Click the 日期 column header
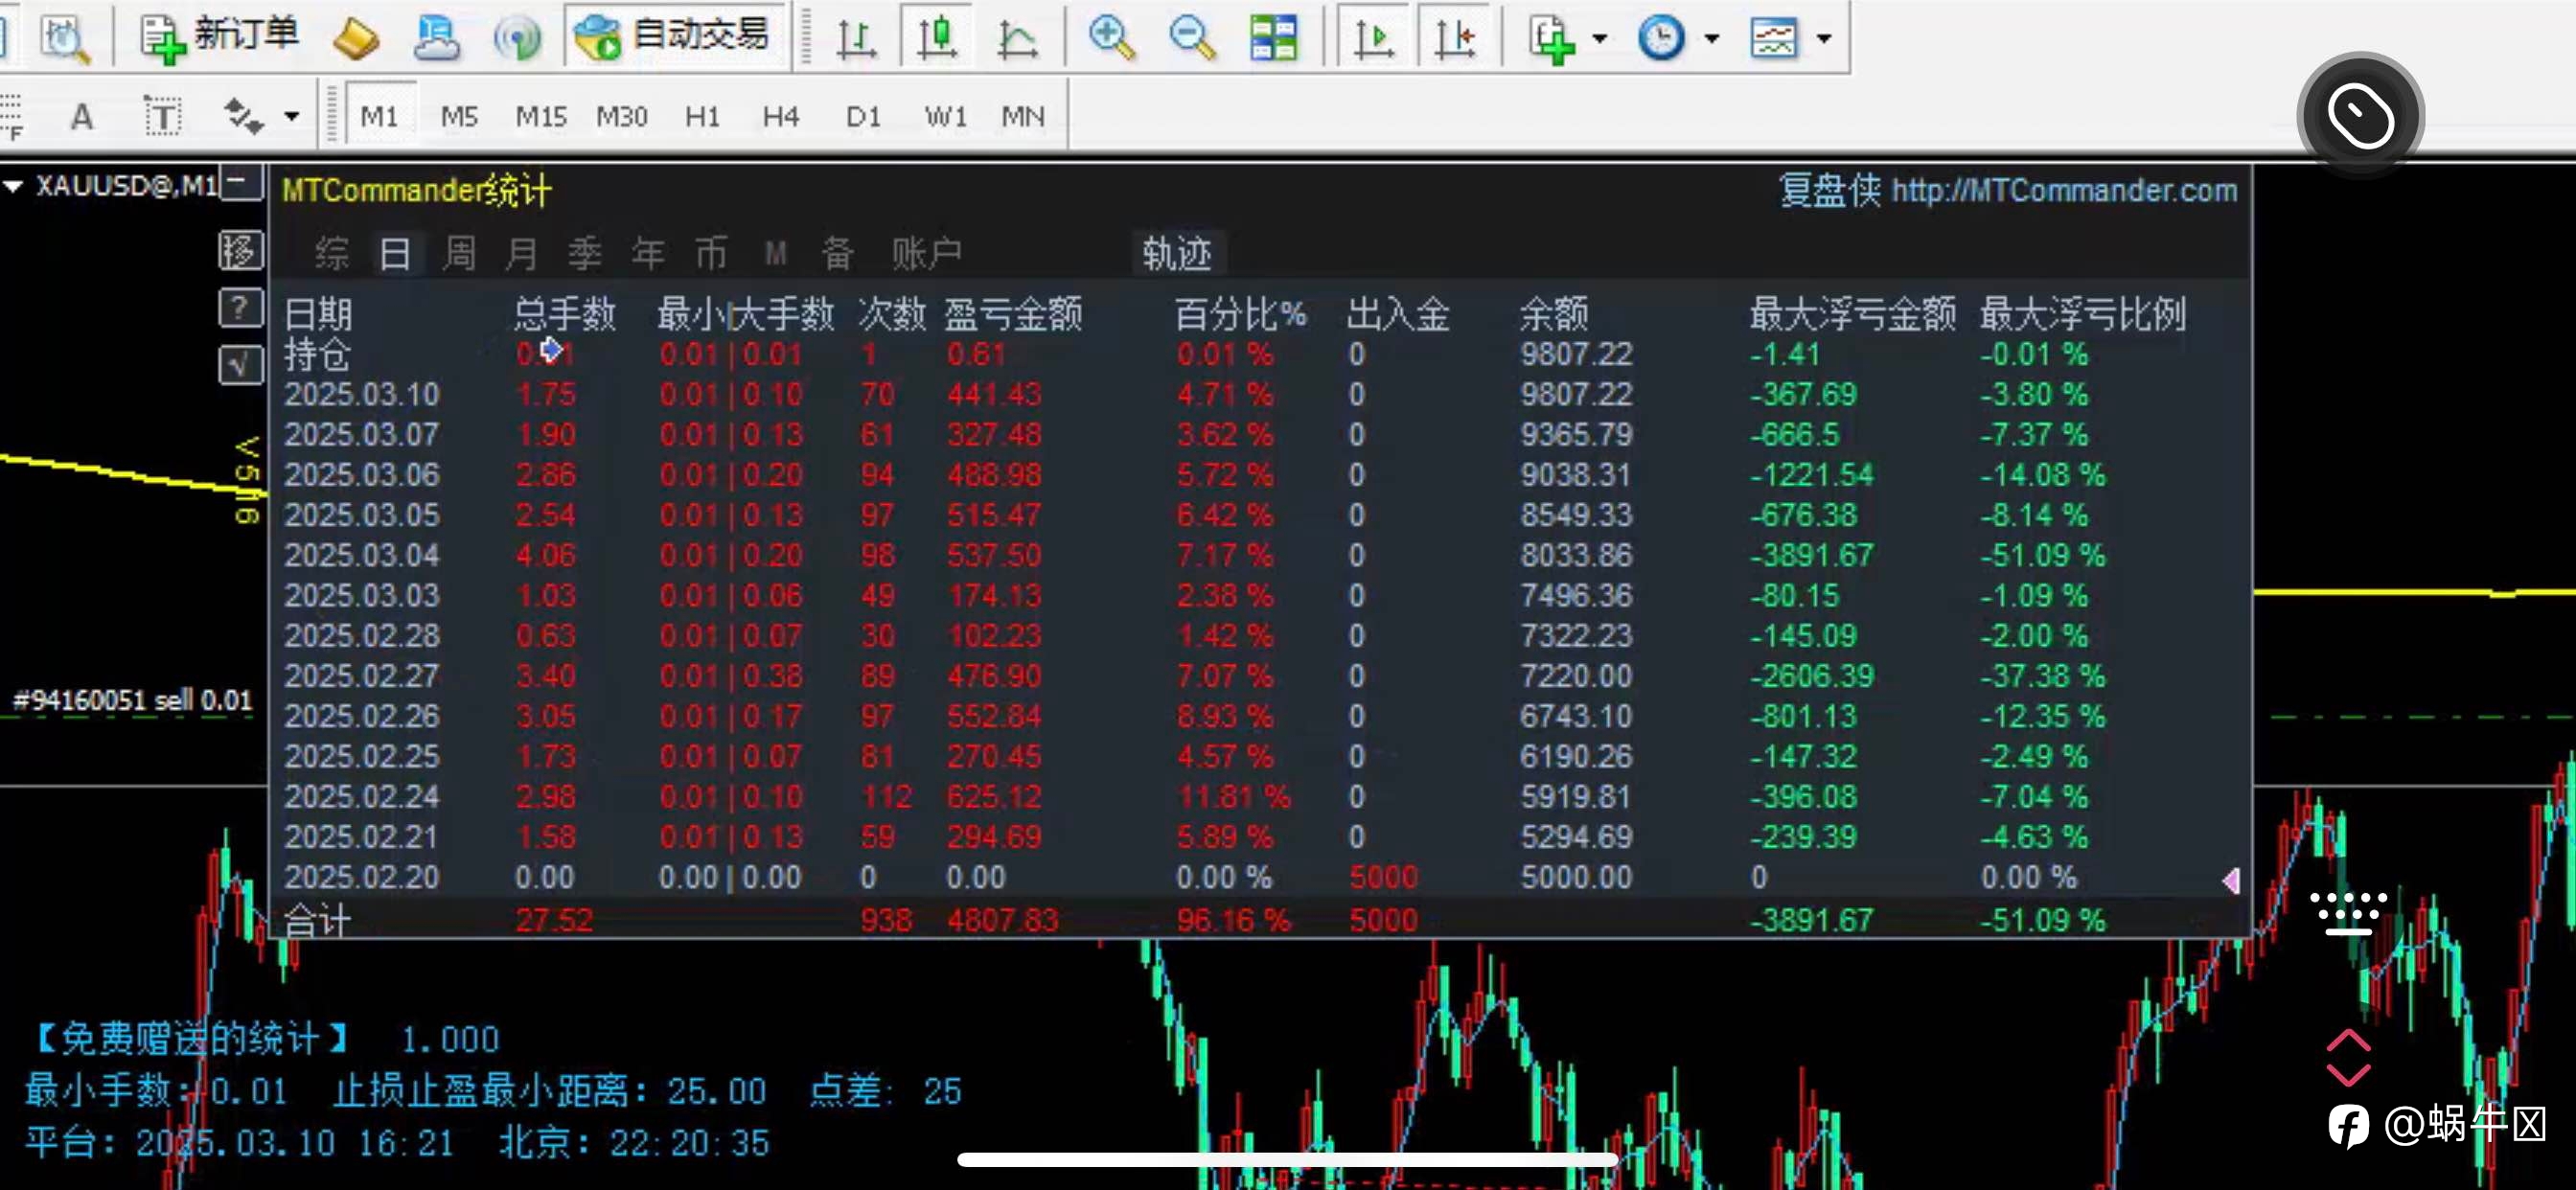Viewport: 2576px width, 1190px height. 318,314
